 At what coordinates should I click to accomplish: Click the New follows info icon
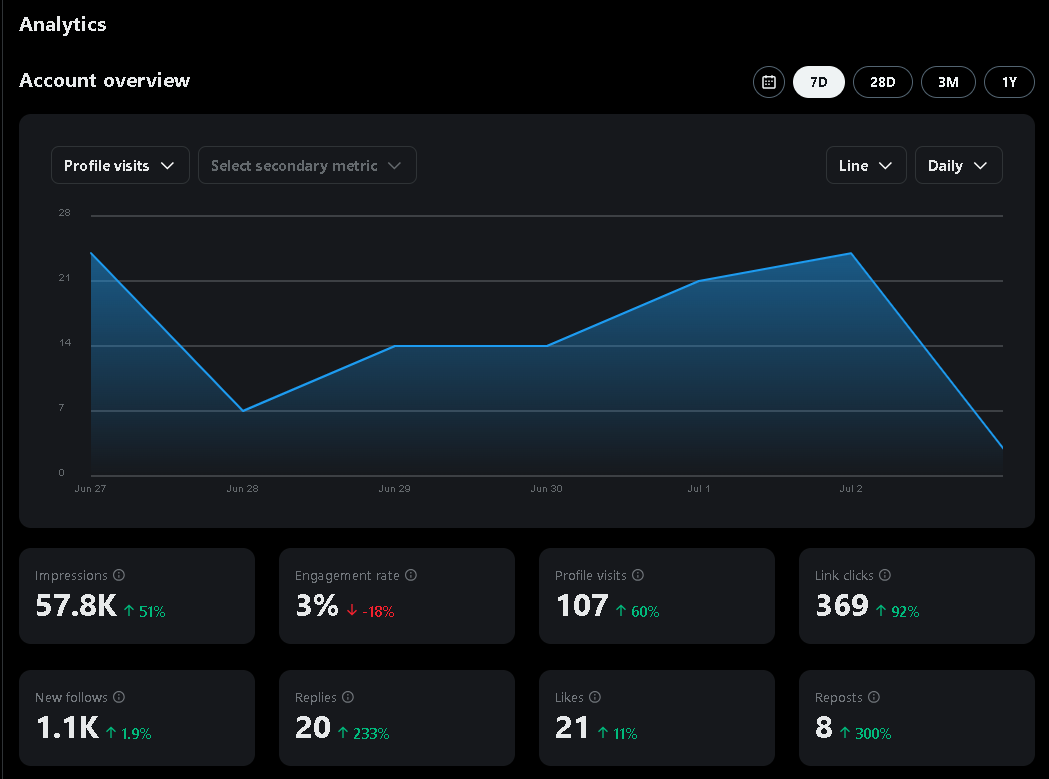pyautogui.click(x=120, y=697)
